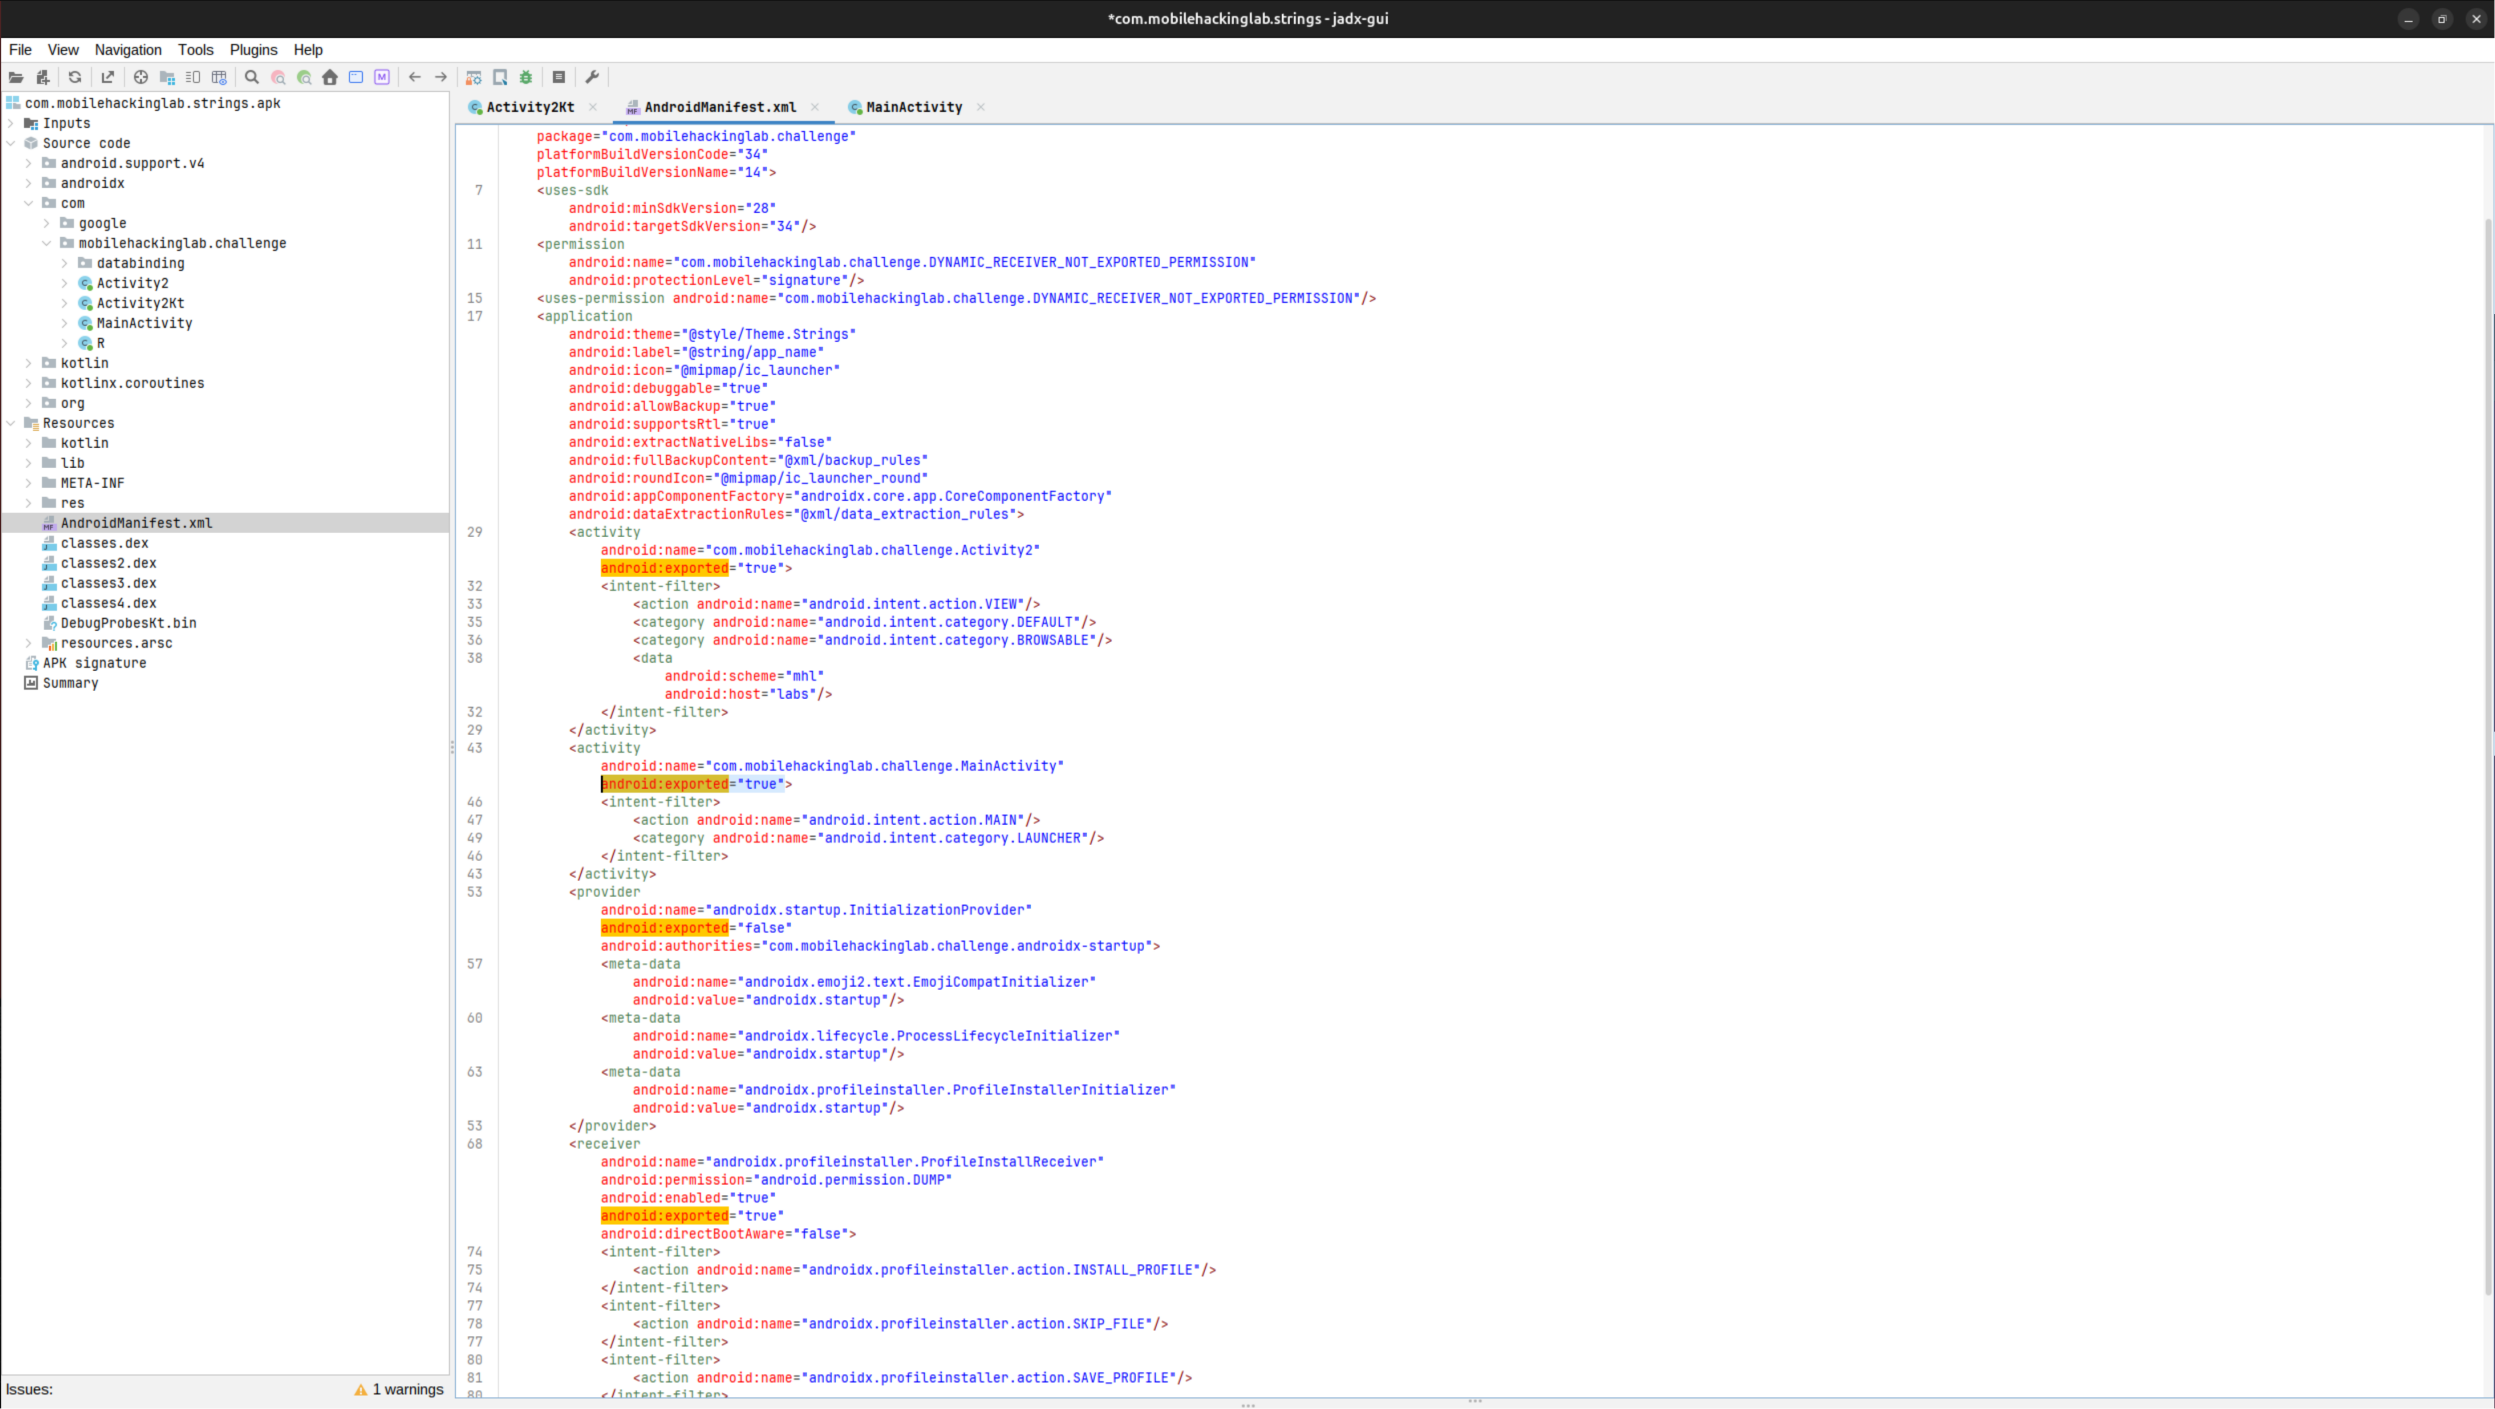Navigate forward with the right arrow

441,77
